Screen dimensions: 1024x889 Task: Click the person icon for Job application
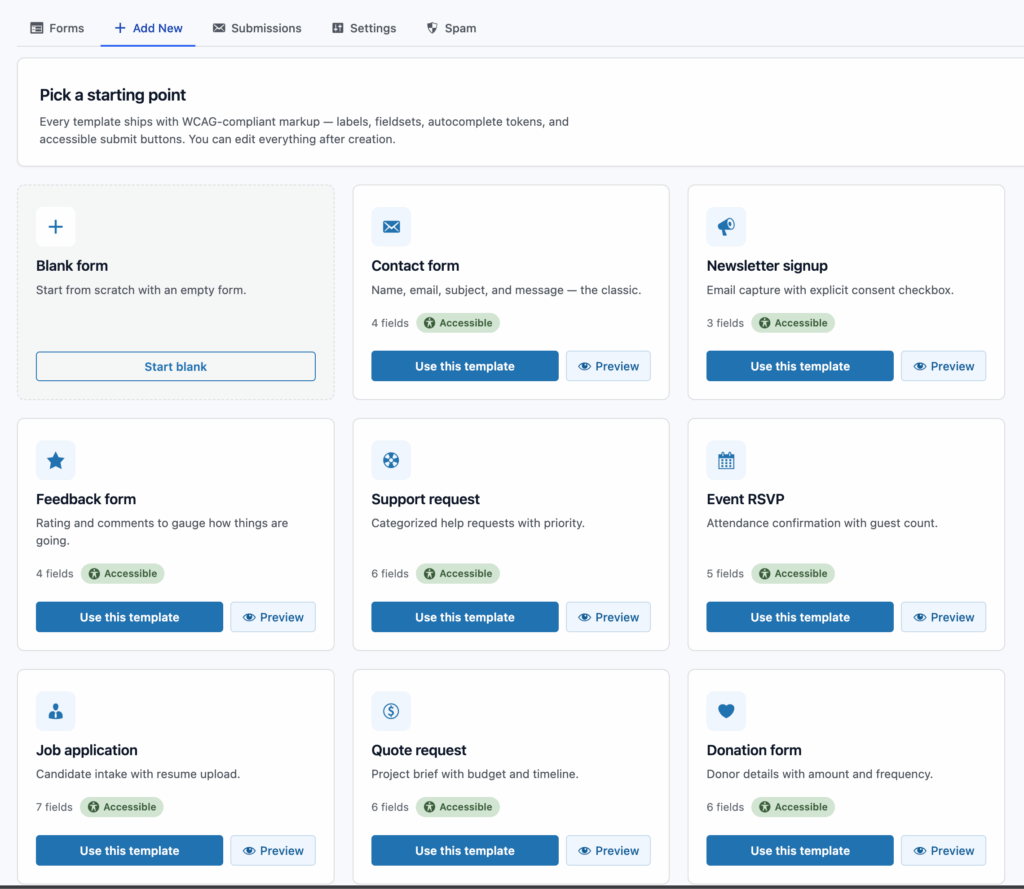tap(56, 711)
